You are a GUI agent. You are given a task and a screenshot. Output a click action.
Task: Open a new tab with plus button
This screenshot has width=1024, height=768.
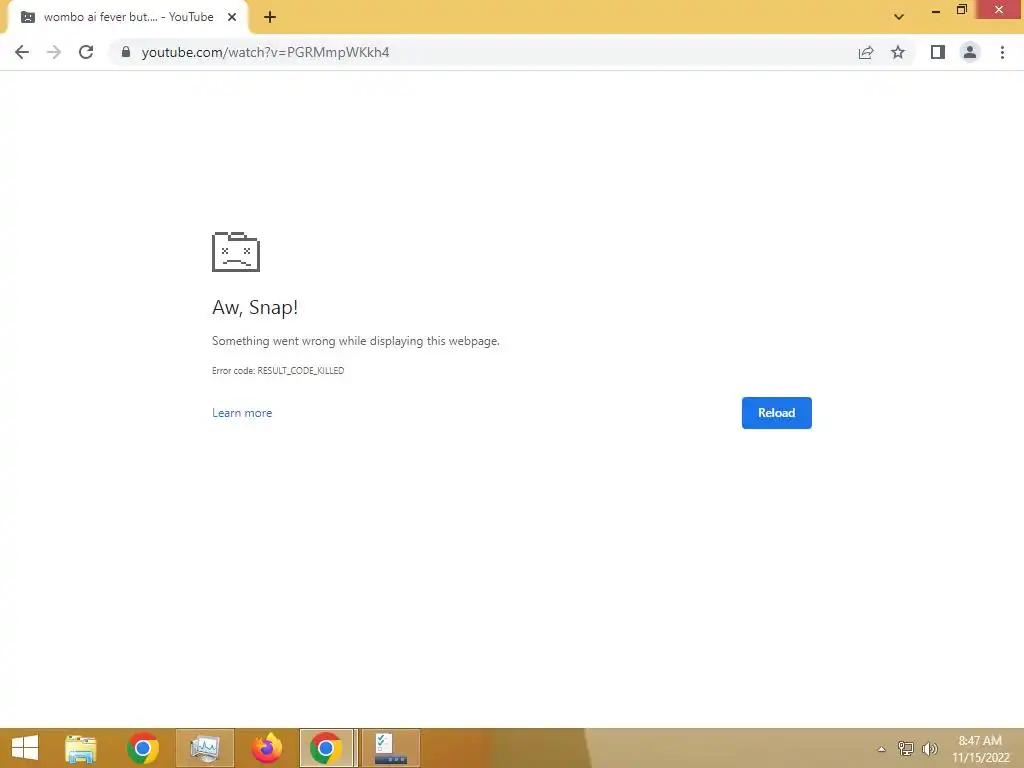[270, 18]
